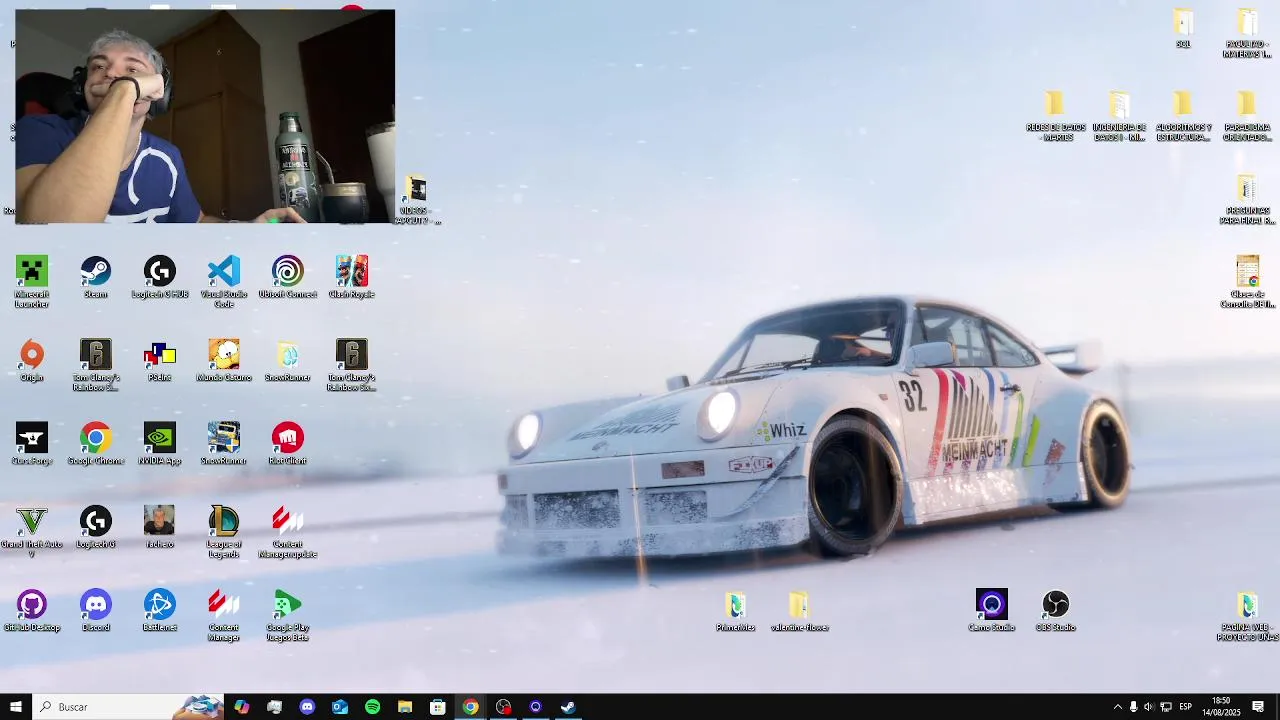The width and height of the screenshot is (1280, 720).
Task: Select the Ubisoft Connect desktop icon
Action: point(288,277)
